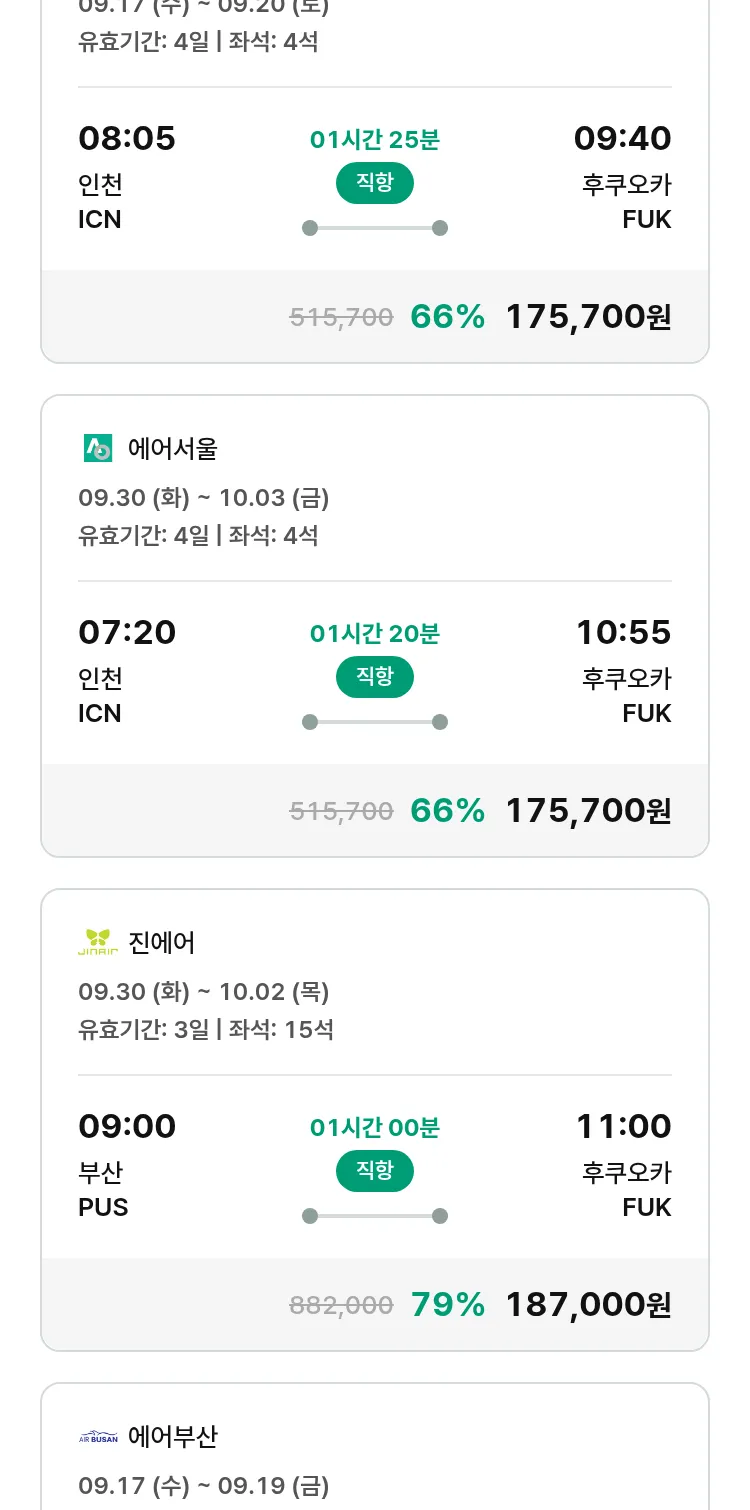The image size is (750, 1510).
Task: Click the Air Seoul airline logo
Action: pyautogui.click(x=98, y=449)
